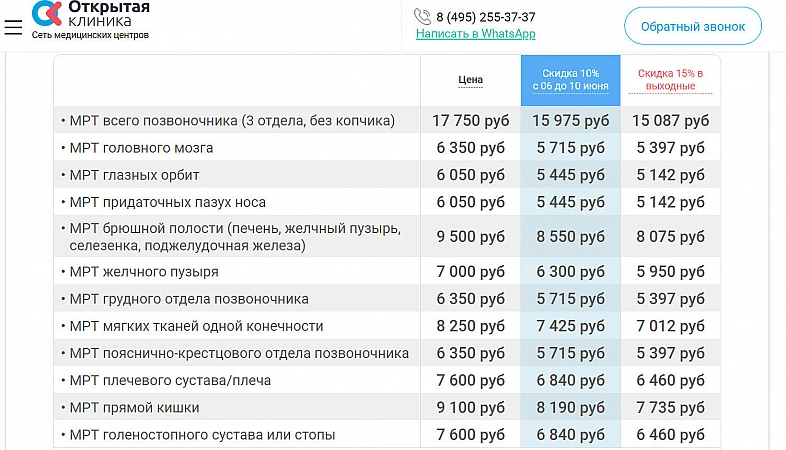786x450 pixels.
Task: Click the Открытая клиника logo icon
Action: tap(47, 13)
